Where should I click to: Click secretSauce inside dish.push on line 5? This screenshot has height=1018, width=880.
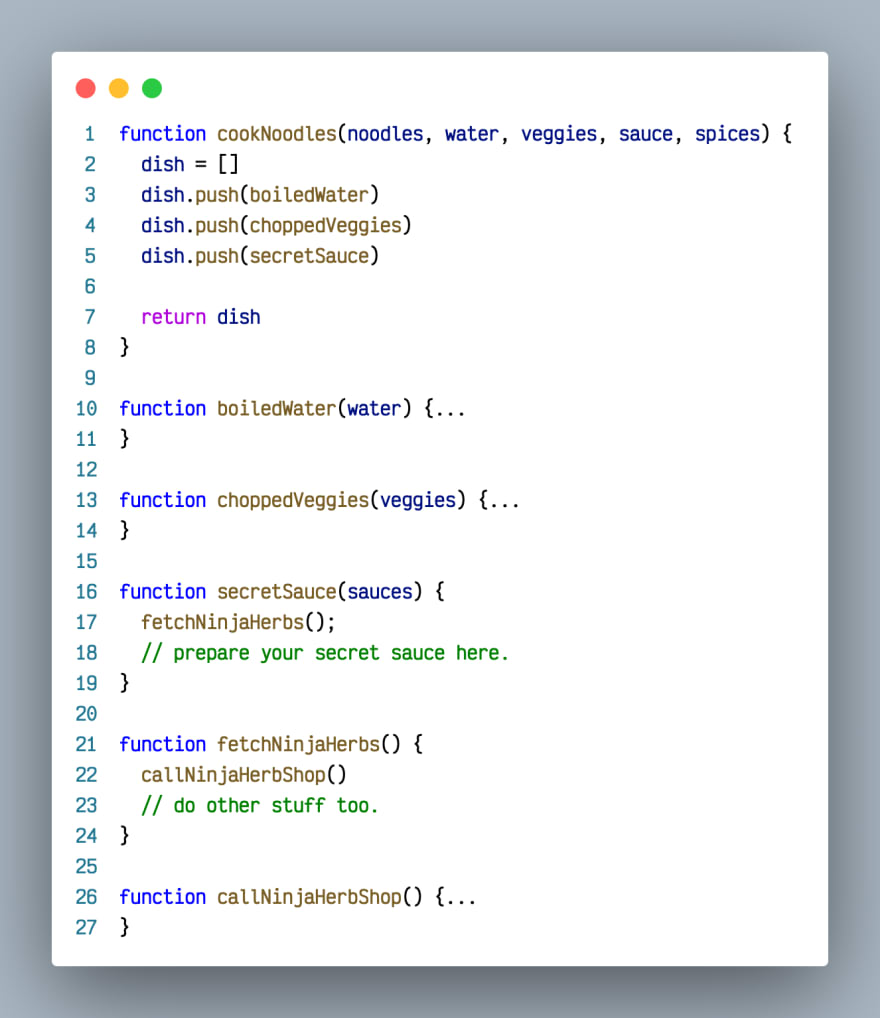click(309, 256)
